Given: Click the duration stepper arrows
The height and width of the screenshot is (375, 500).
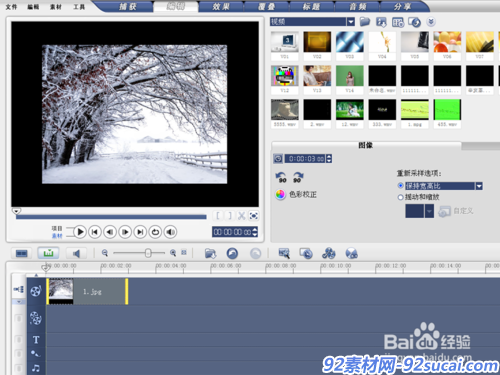Looking at the screenshot, I should [329, 159].
